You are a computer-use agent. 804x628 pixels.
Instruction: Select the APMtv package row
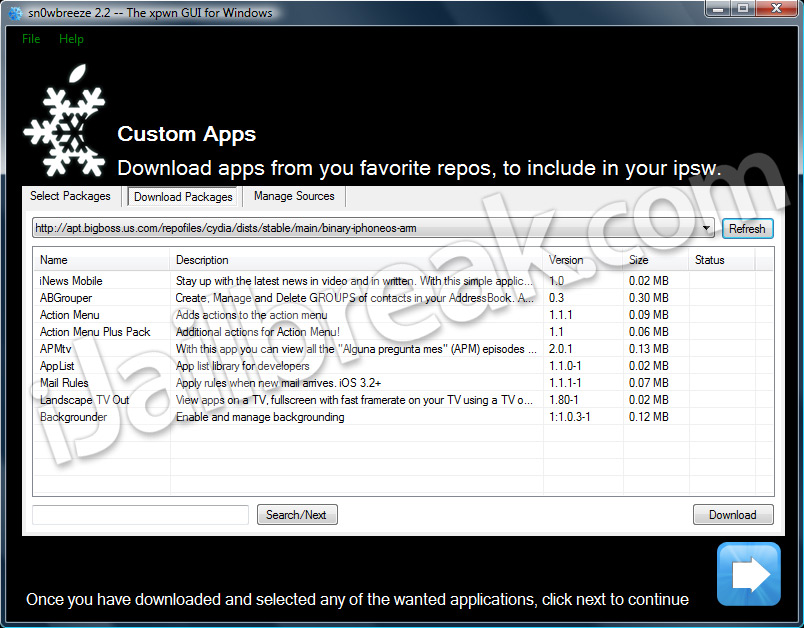pos(403,349)
